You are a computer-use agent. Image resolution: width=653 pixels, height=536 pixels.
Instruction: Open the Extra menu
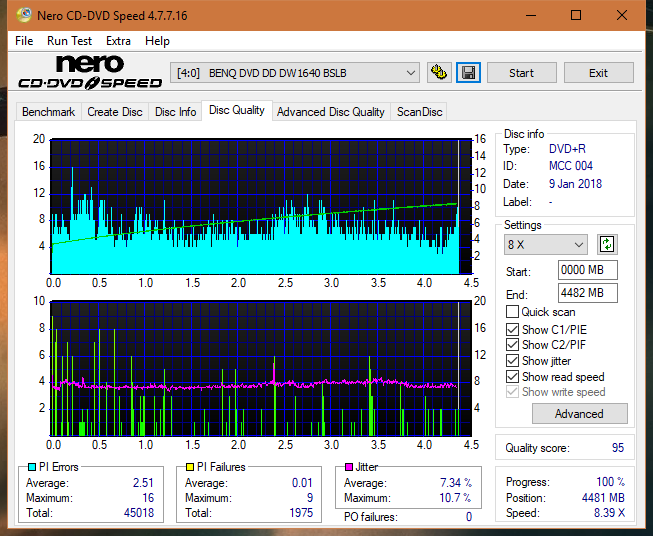118,41
